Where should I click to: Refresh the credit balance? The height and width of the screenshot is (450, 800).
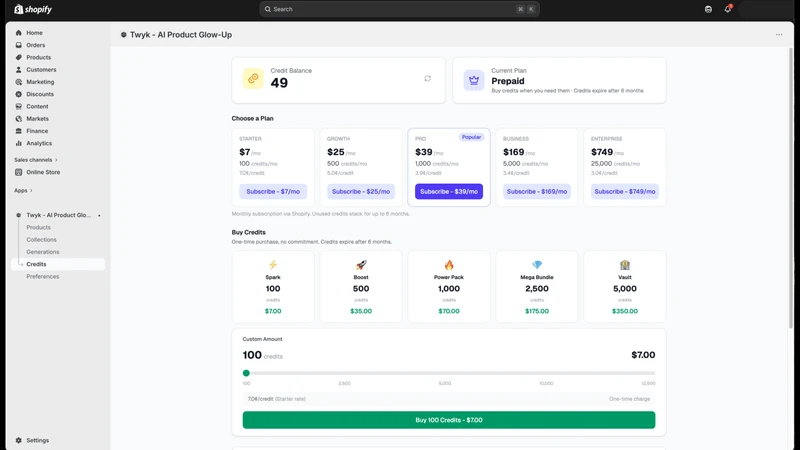(428, 79)
